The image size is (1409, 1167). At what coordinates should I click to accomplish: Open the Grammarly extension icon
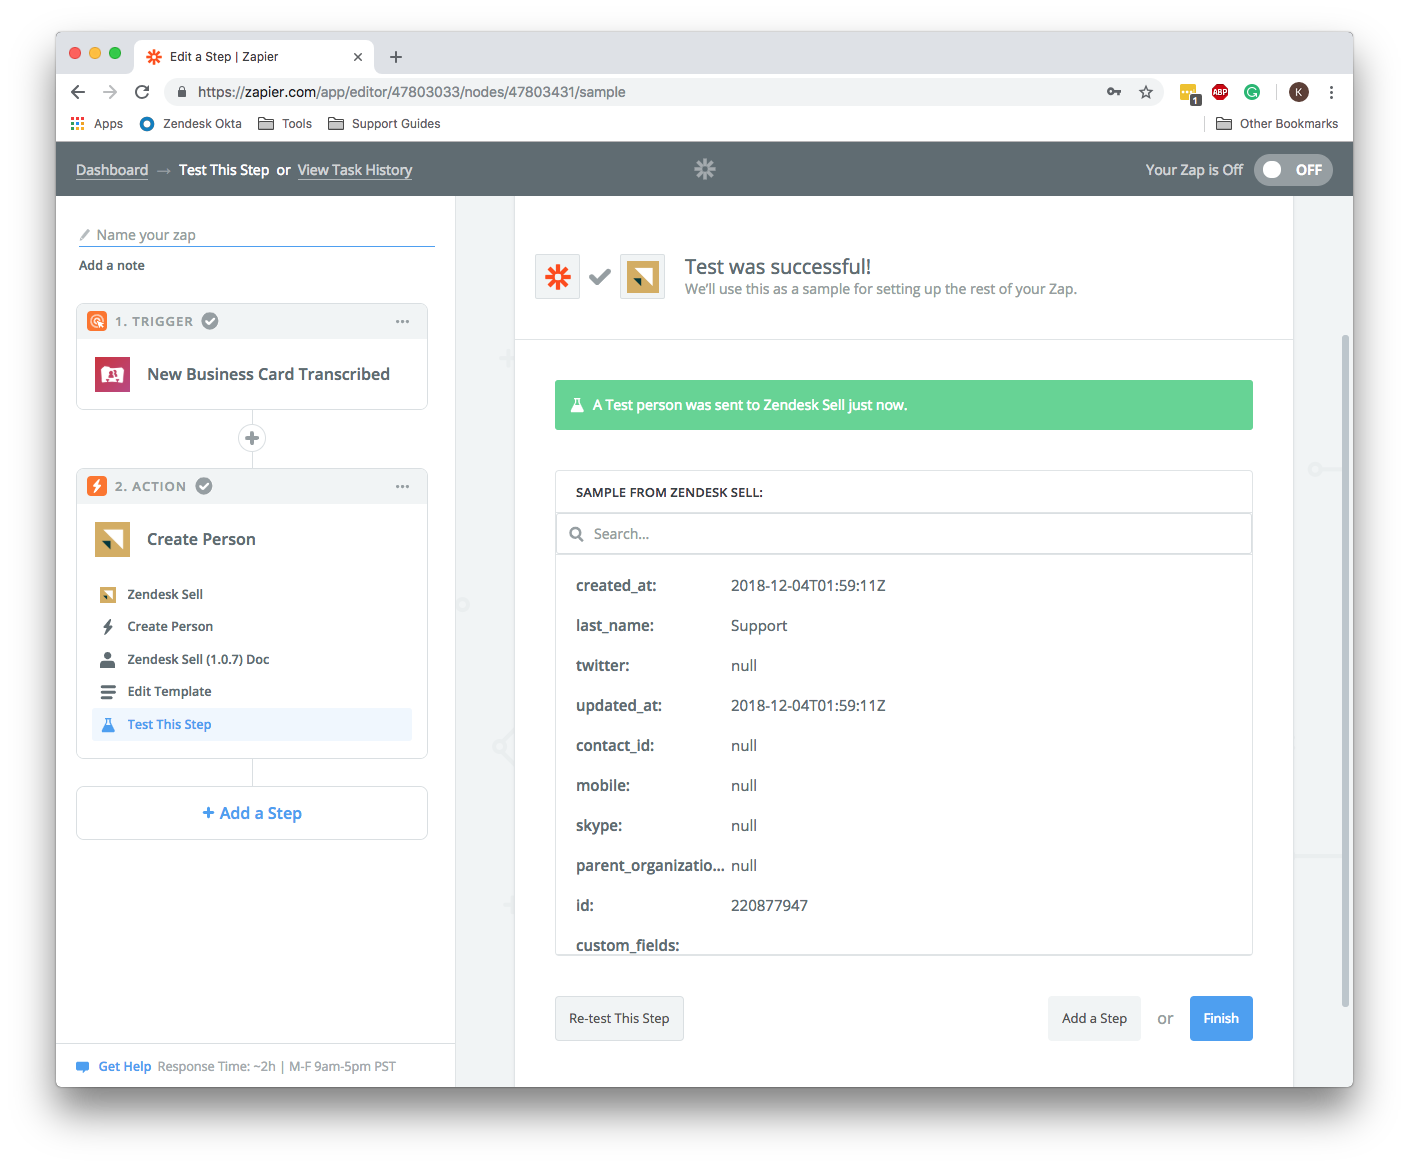click(x=1252, y=92)
